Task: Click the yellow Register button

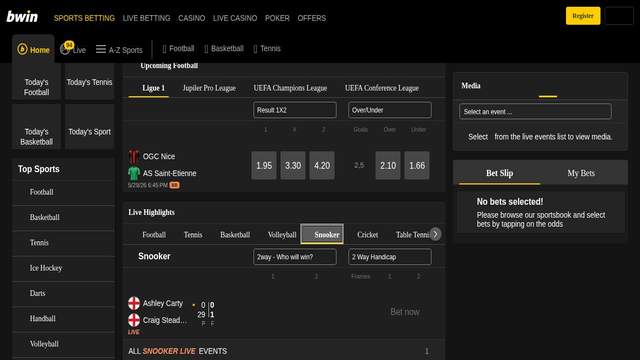Action: click(x=583, y=16)
